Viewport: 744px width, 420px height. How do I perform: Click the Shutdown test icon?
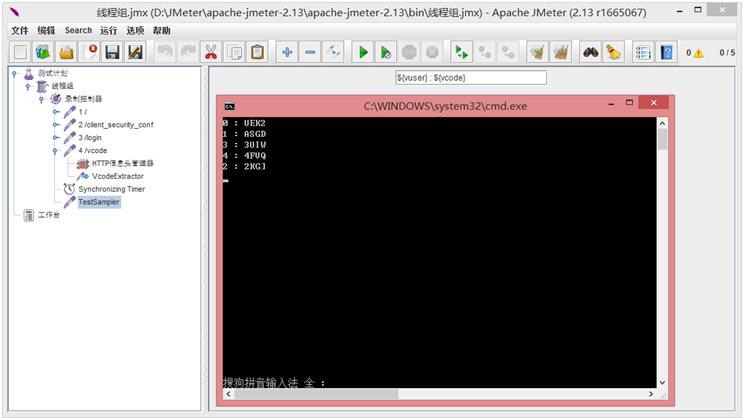[x=432, y=52]
